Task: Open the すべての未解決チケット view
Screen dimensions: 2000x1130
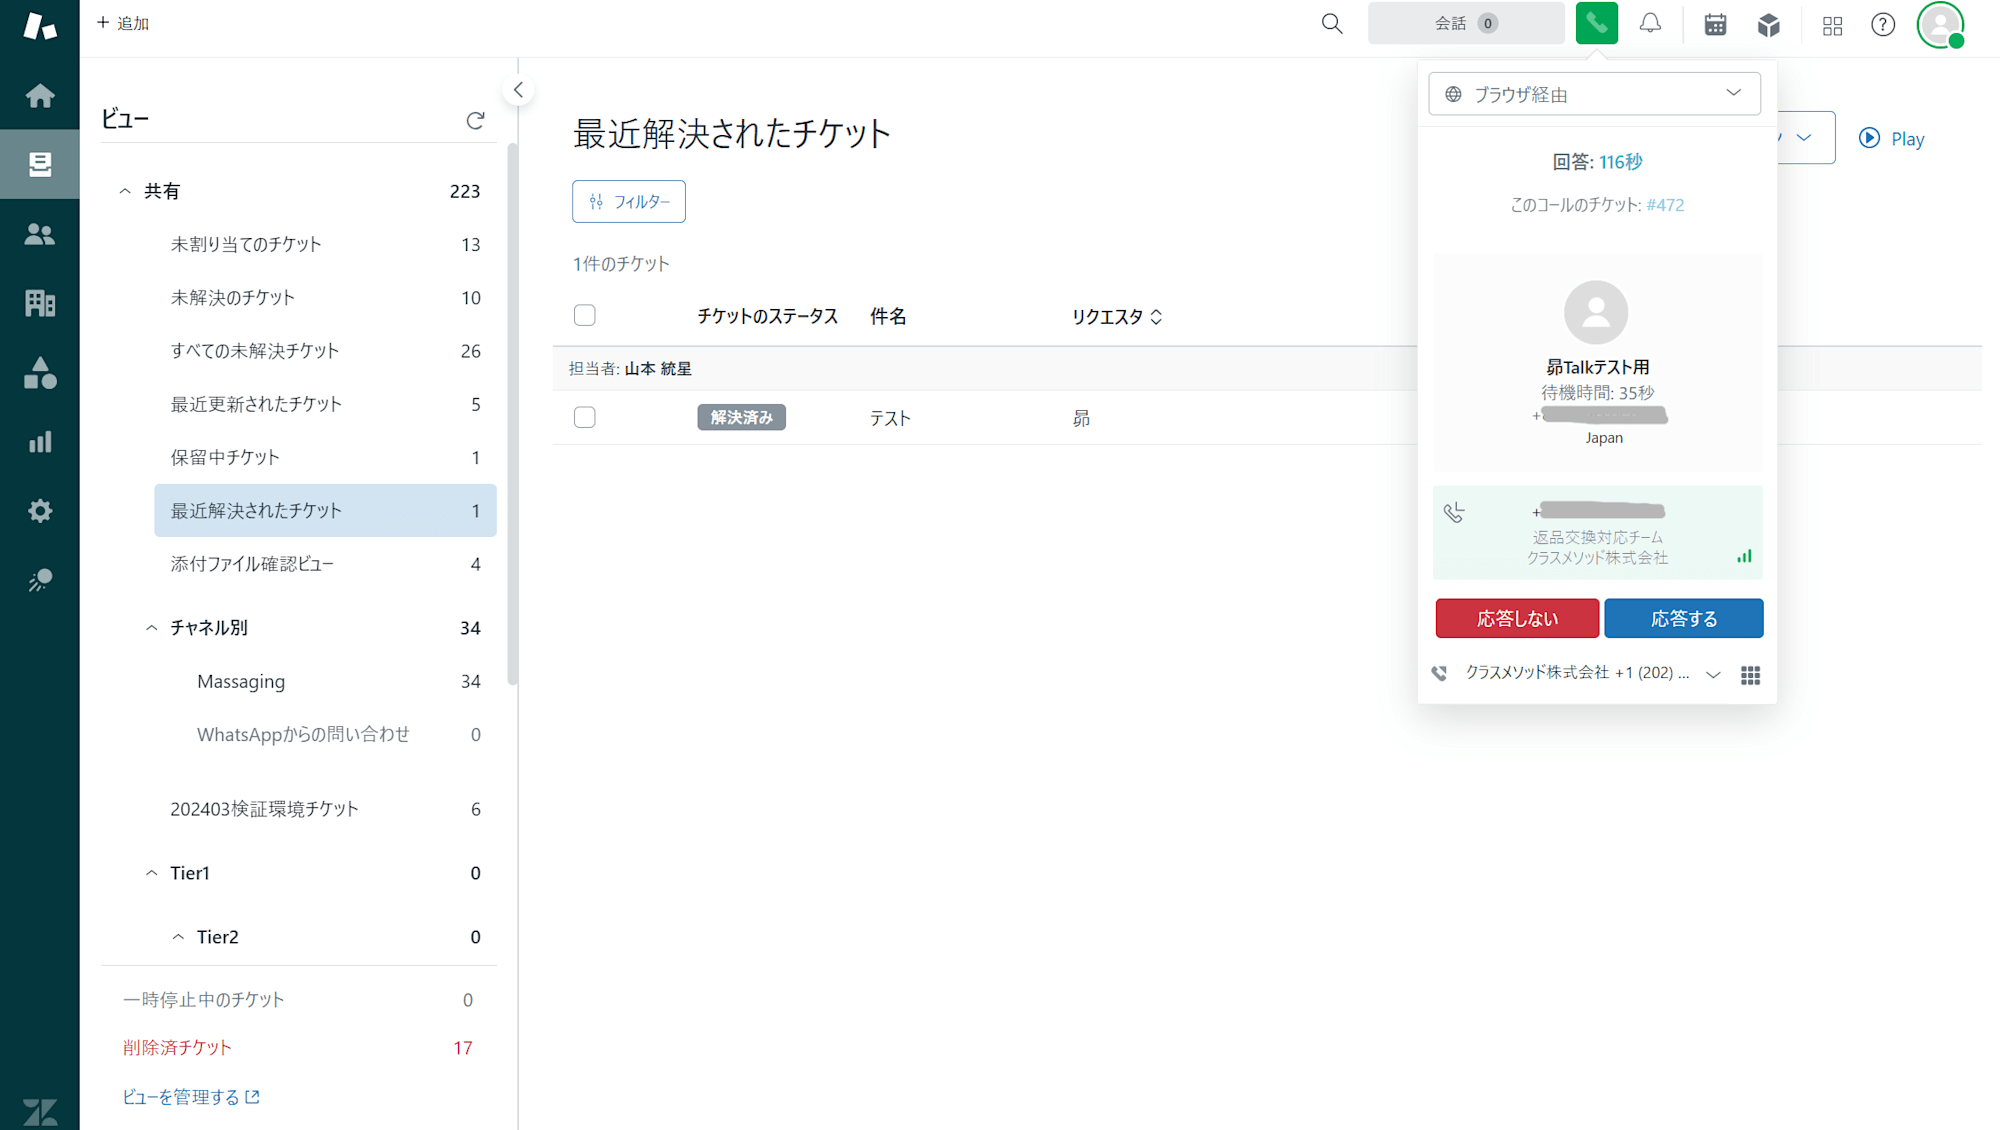Action: (325, 351)
